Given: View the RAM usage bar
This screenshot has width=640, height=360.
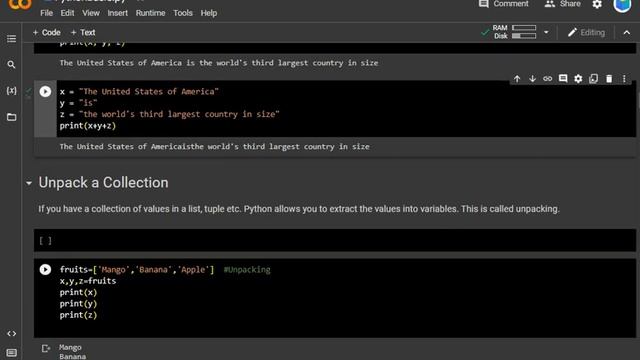Looking at the screenshot, I should click(x=524, y=28).
